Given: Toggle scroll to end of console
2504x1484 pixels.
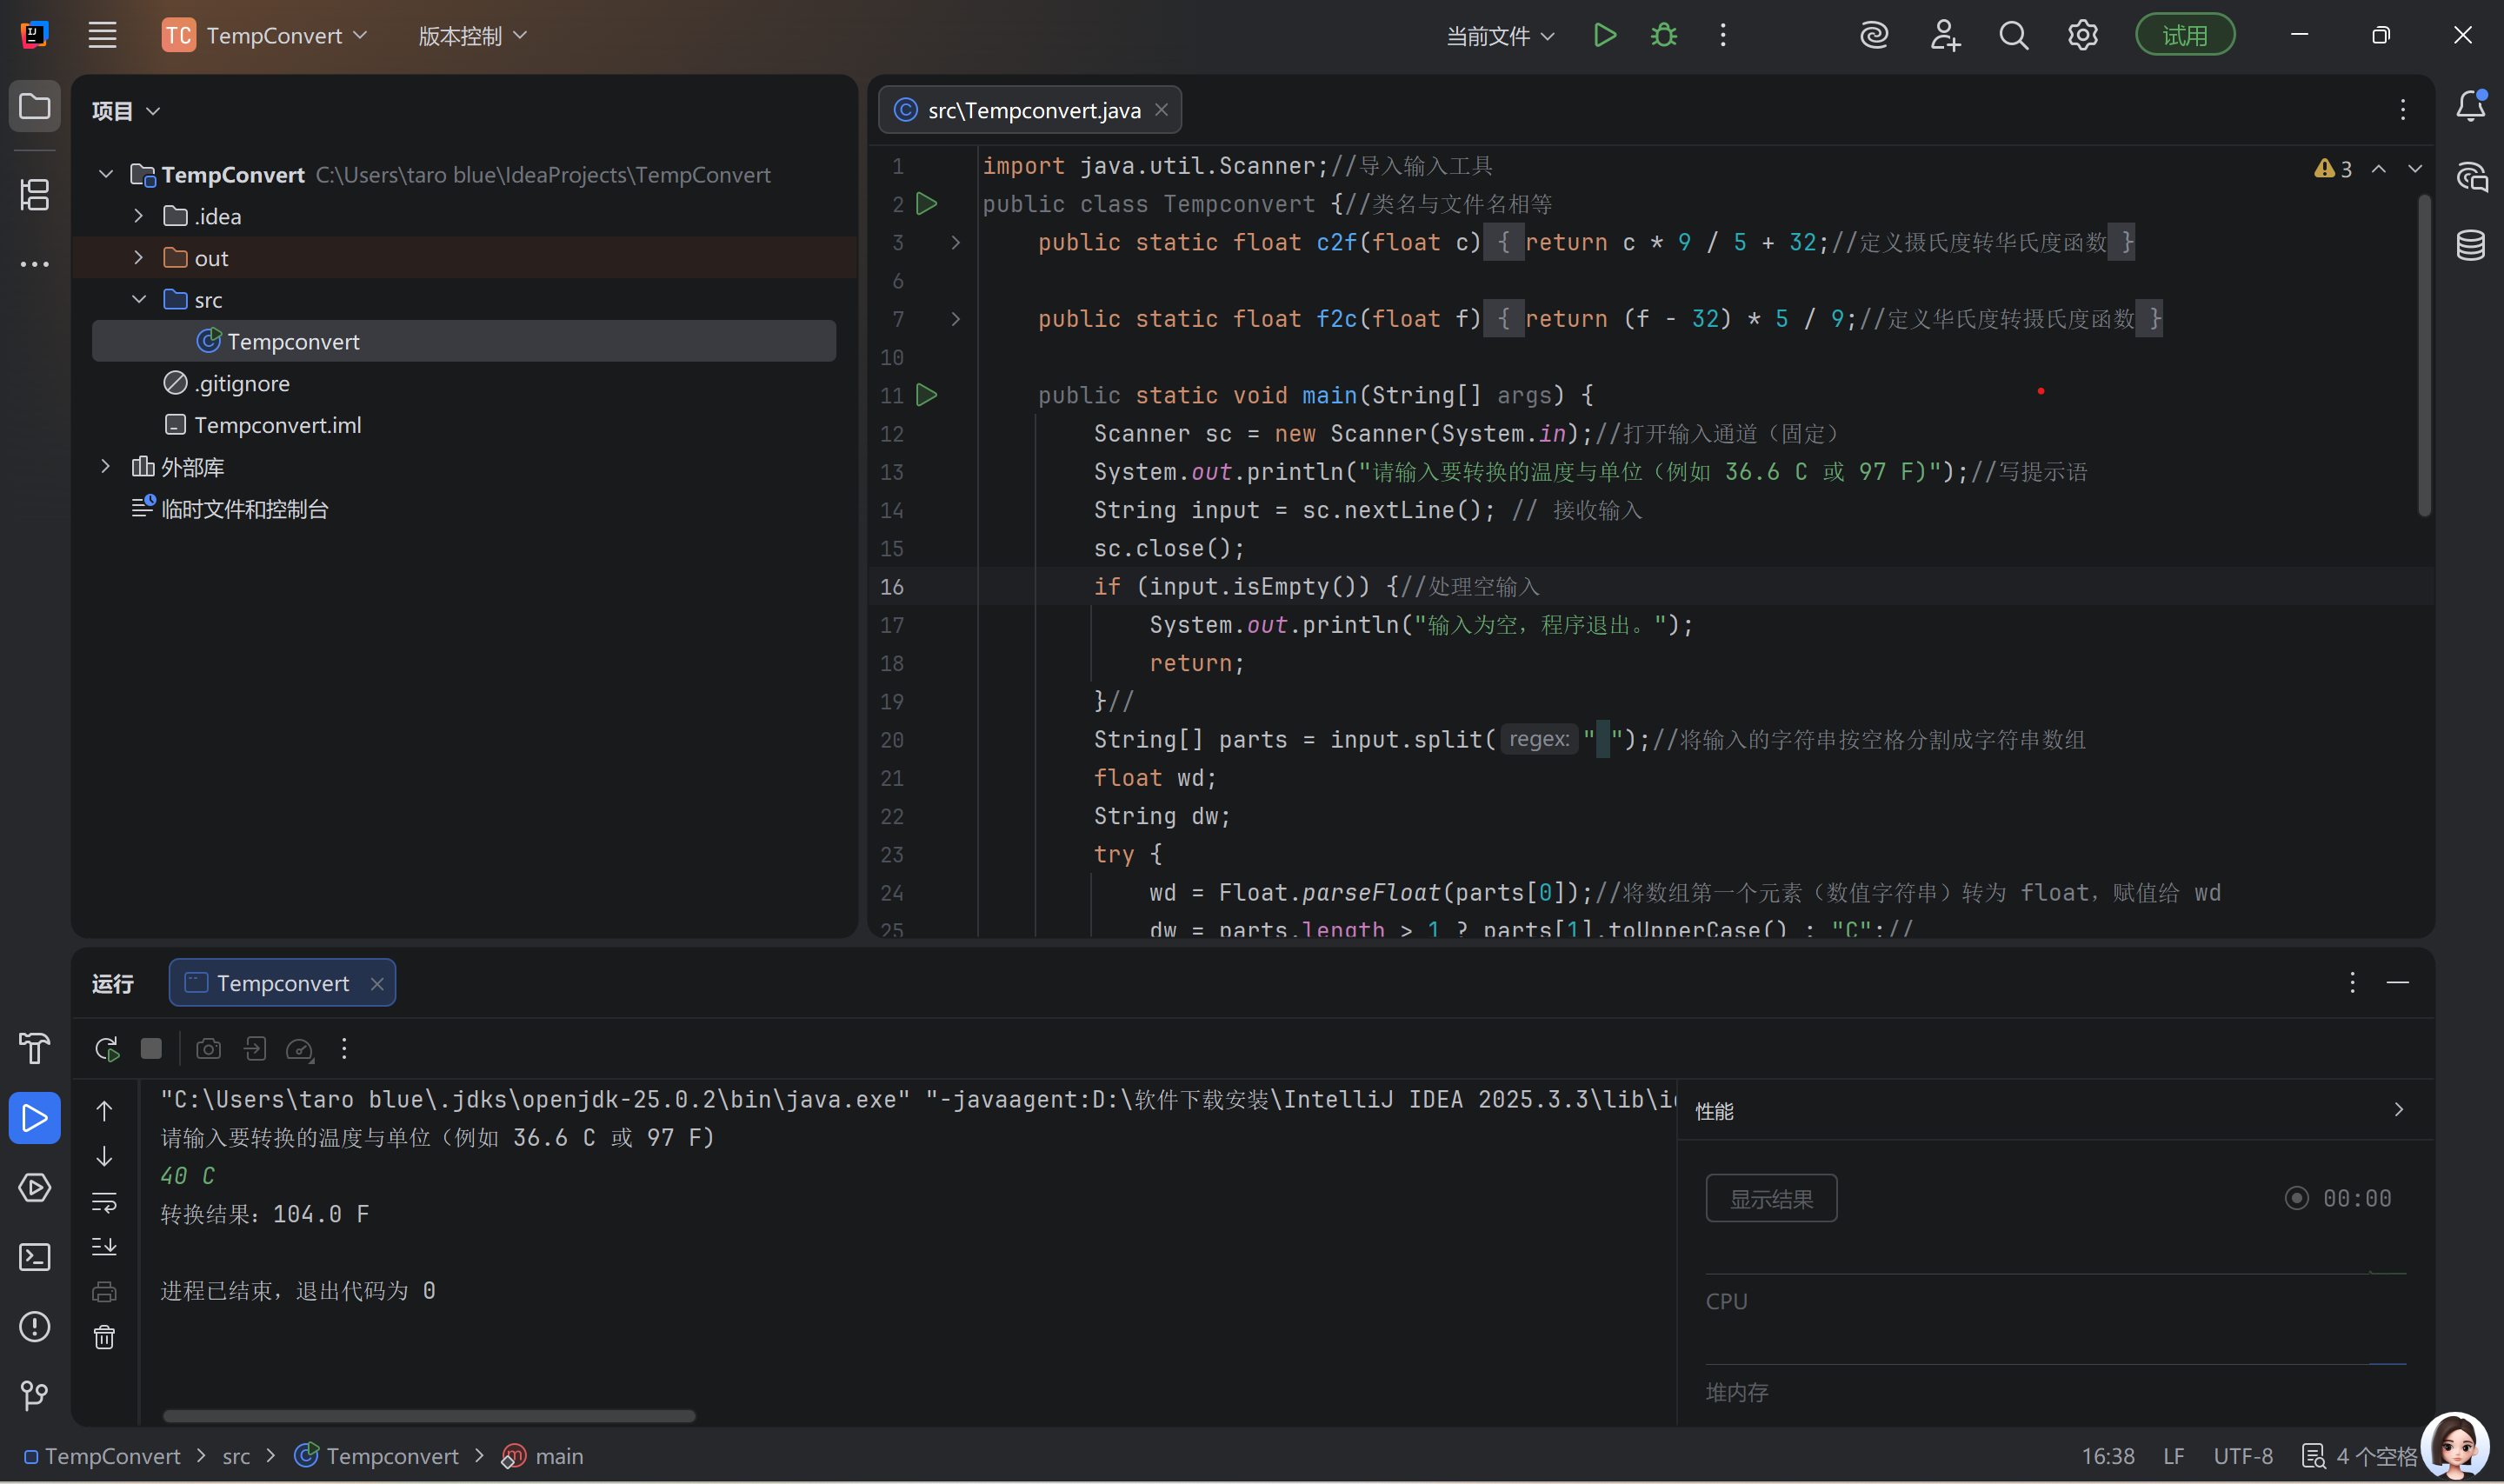Looking at the screenshot, I should click(104, 1247).
